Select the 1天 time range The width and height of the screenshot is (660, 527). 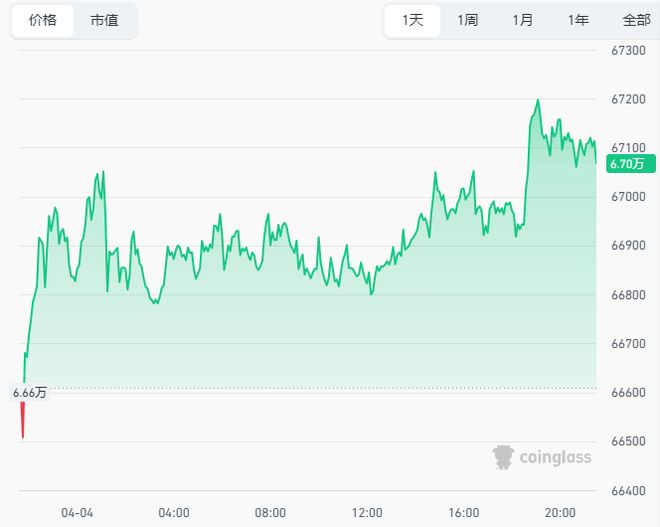pyautogui.click(x=413, y=20)
